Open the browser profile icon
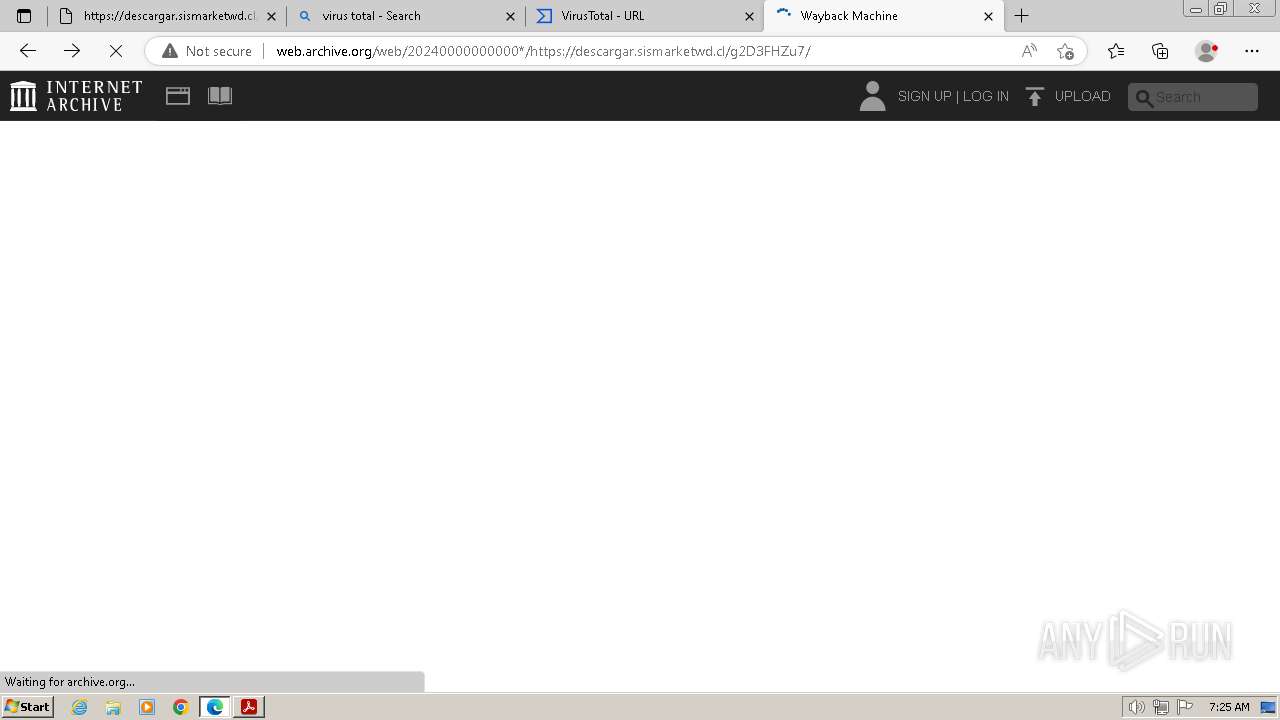 [x=1206, y=51]
